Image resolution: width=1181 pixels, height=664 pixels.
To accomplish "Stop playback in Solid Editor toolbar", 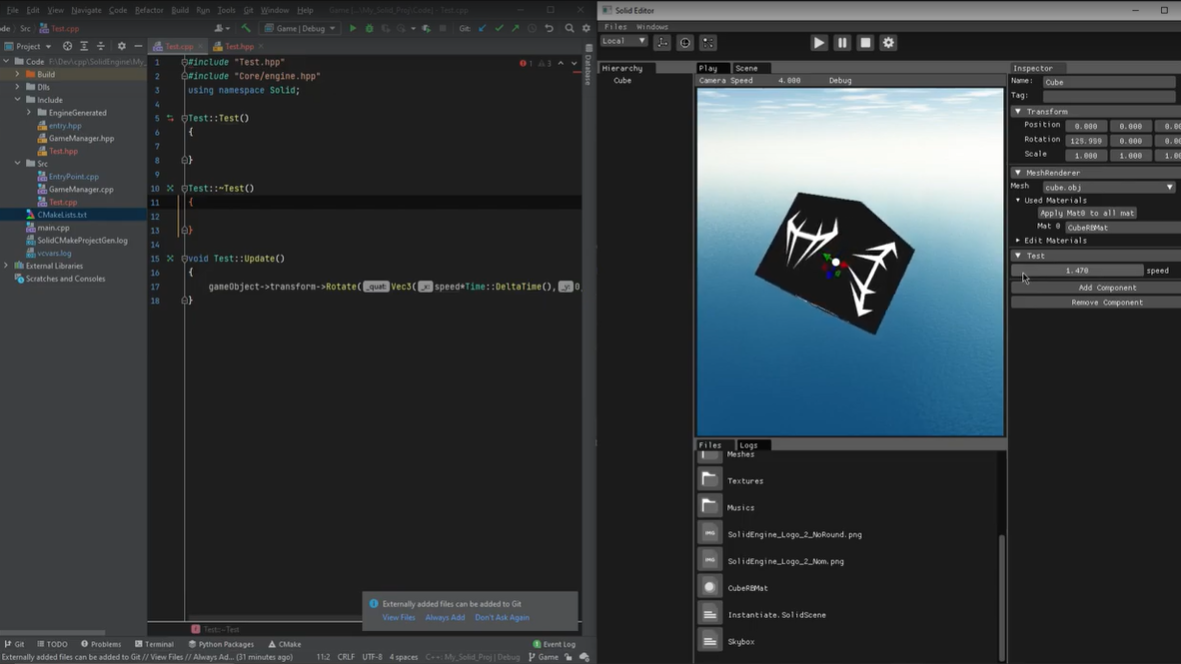I will coord(865,43).
